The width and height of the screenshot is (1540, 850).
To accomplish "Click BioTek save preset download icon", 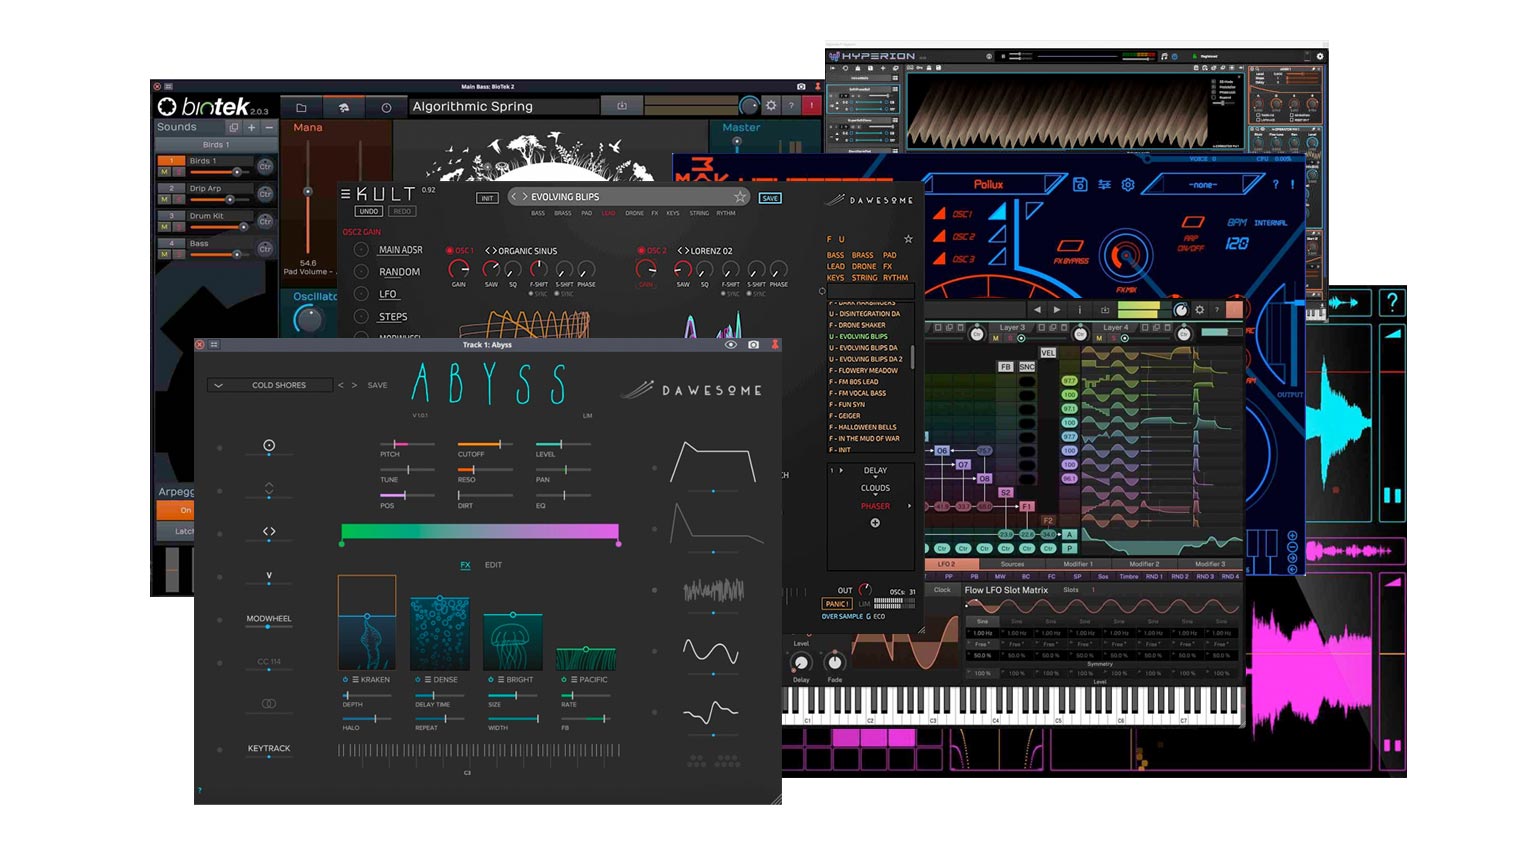I will click(x=621, y=106).
